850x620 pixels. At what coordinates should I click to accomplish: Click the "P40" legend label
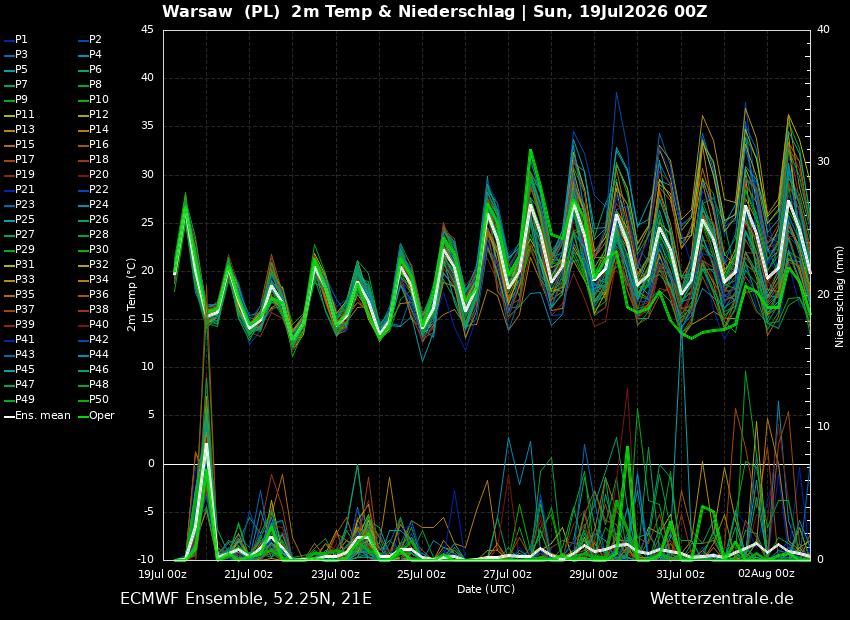point(99,324)
